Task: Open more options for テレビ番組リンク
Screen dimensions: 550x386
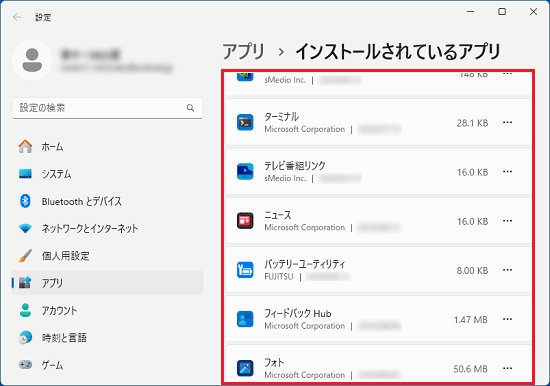Action: click(x=508, y=172)
